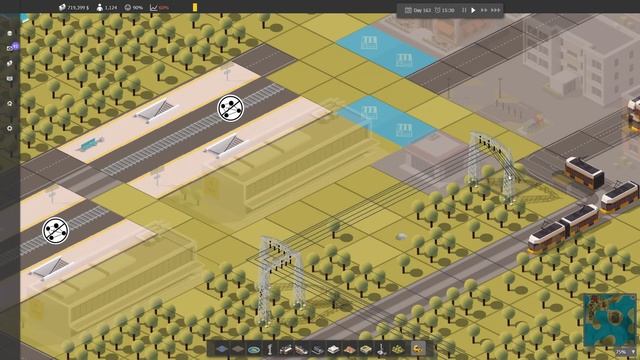Screen dimensions: 640x360
Task: Click the small grey rock on the grass
Action: pyautogui.click(x=402, y=236)
